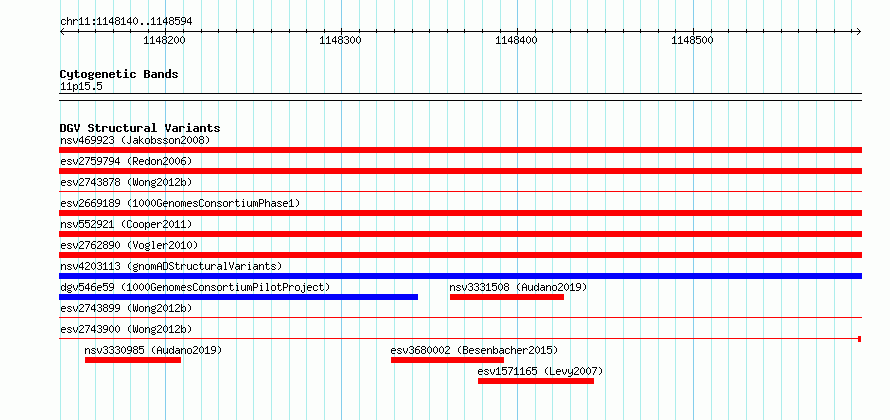Click the 1148400 ruler position label
The width and height of the screenshot is (890, 420).
coord(517,41)
